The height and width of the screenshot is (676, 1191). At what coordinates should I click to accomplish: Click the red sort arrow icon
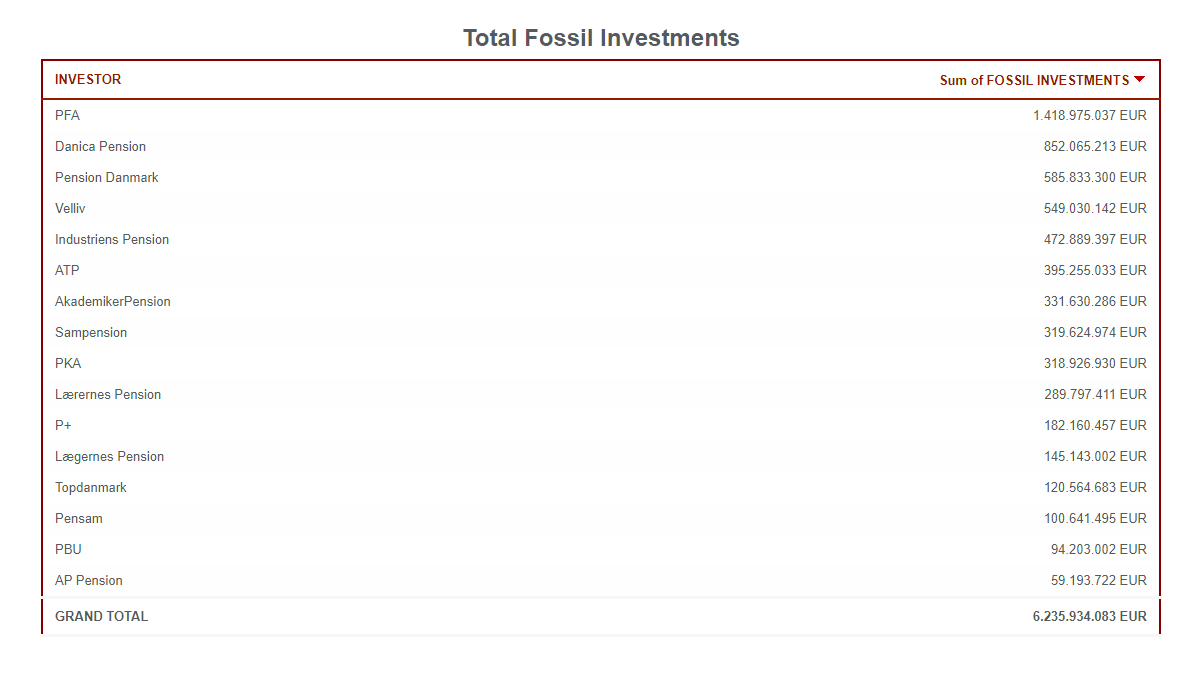(1139, 80)
